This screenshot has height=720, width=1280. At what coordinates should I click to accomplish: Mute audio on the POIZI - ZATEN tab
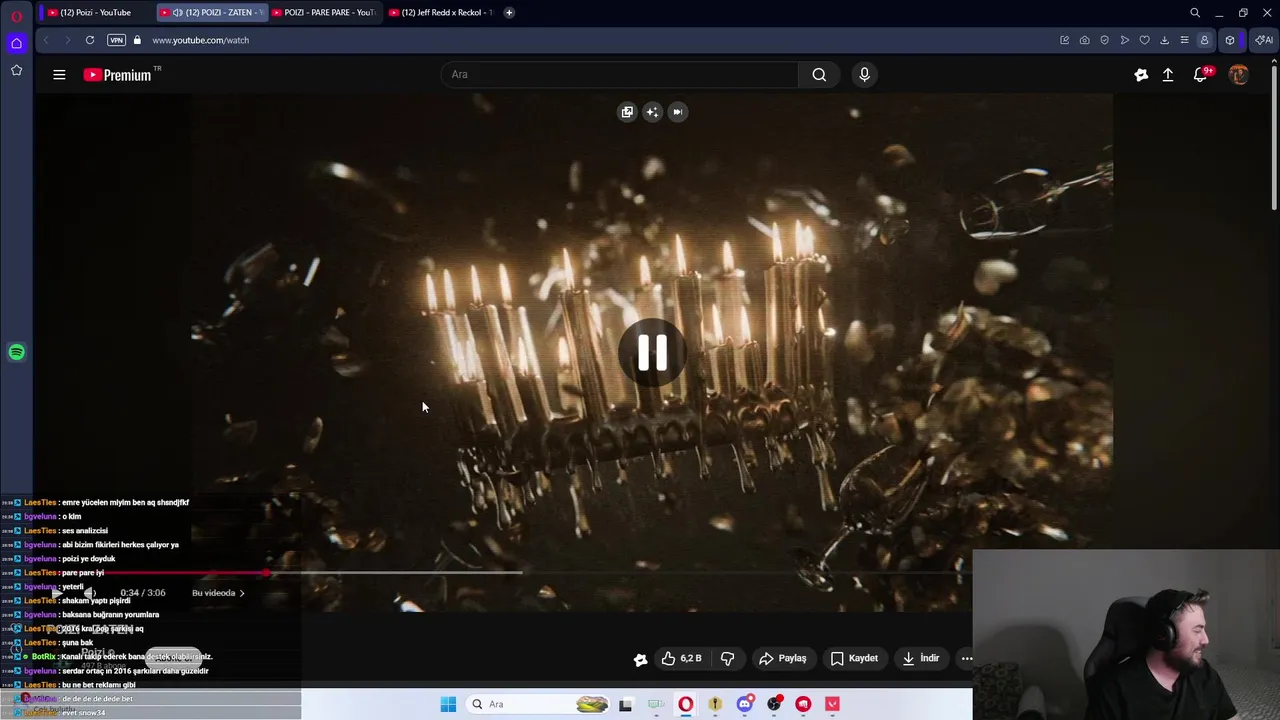pyautogui.click(x=178, y=12)
